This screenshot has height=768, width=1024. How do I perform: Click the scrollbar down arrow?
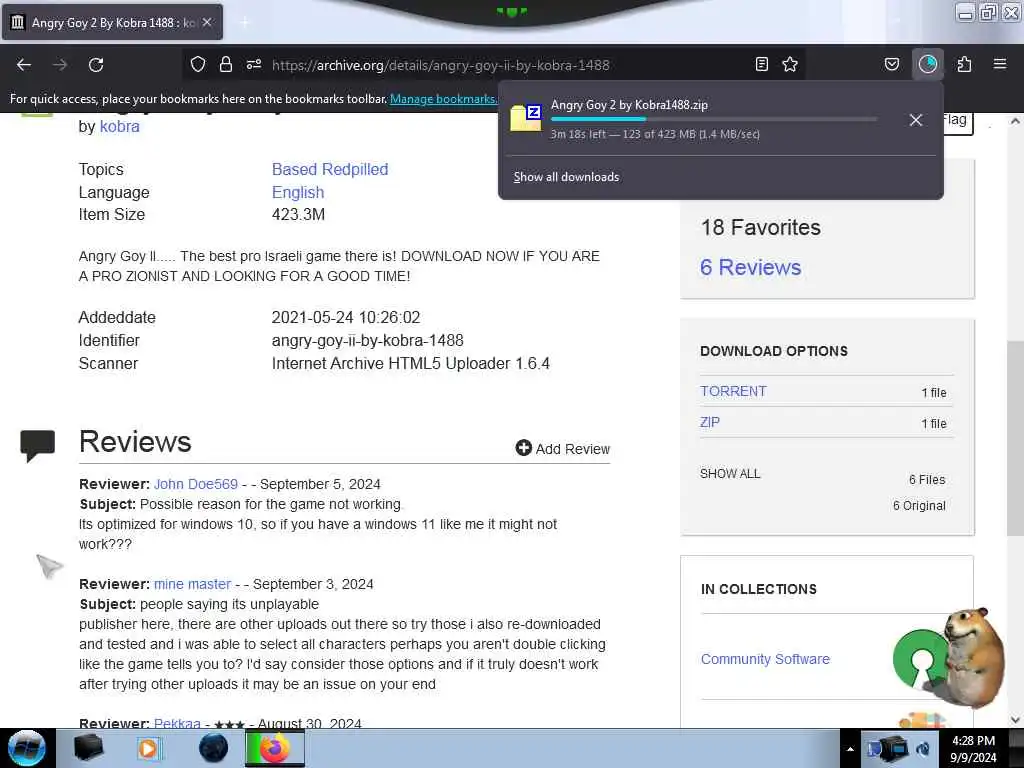[x=1015, y=720]
